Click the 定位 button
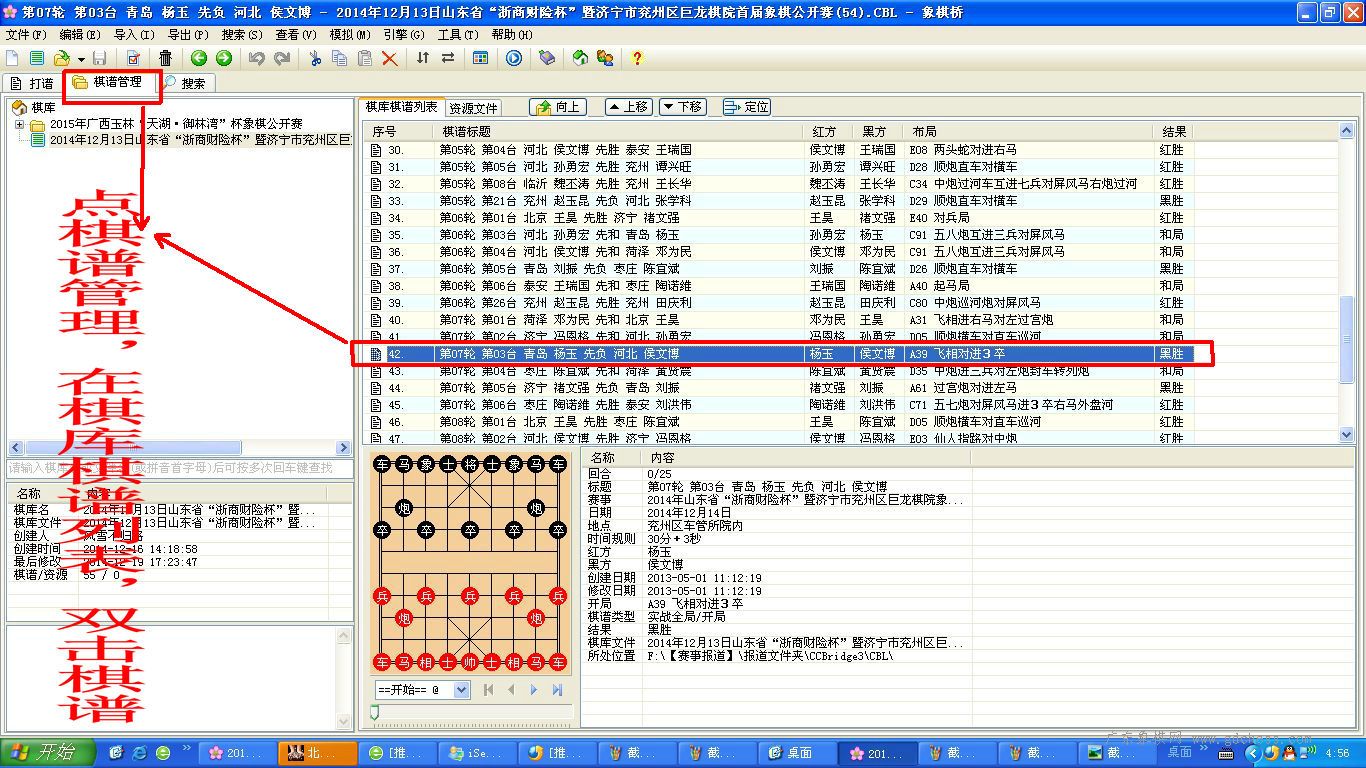1366x768 pixels. pyautogui.click(x=746, y=107)
